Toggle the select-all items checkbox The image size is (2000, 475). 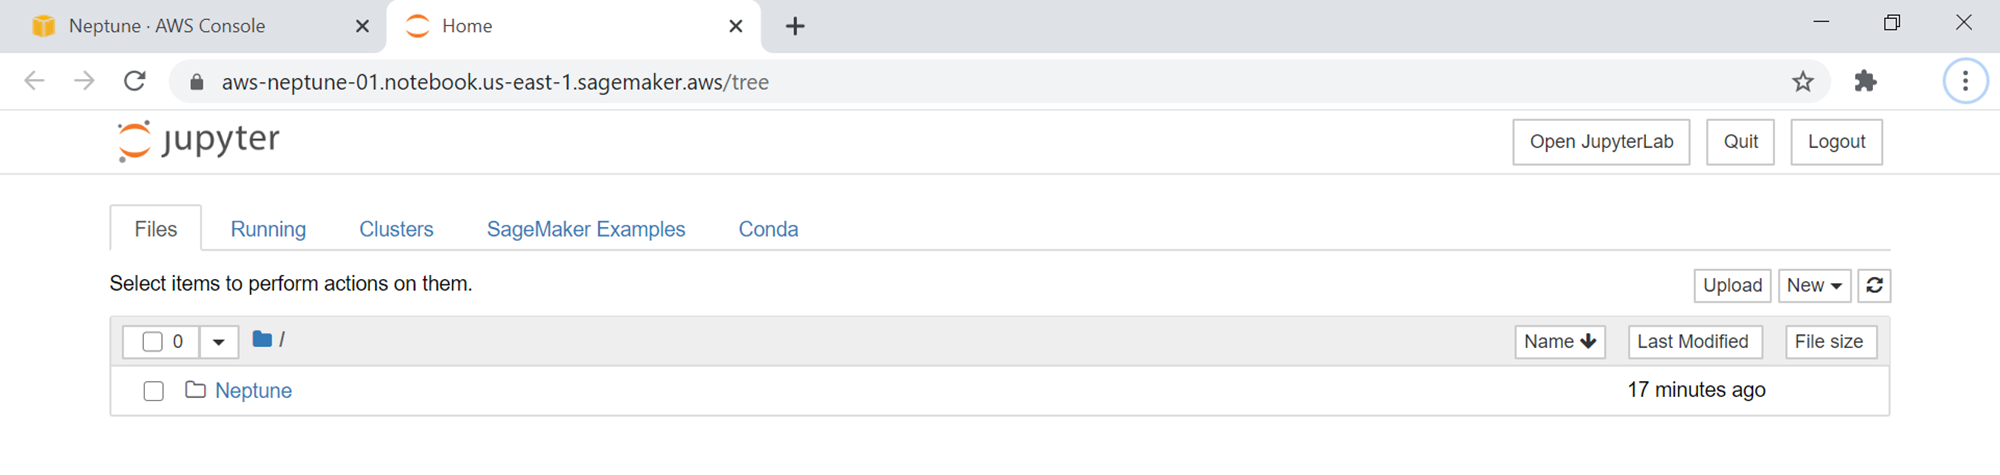(152, 342)
